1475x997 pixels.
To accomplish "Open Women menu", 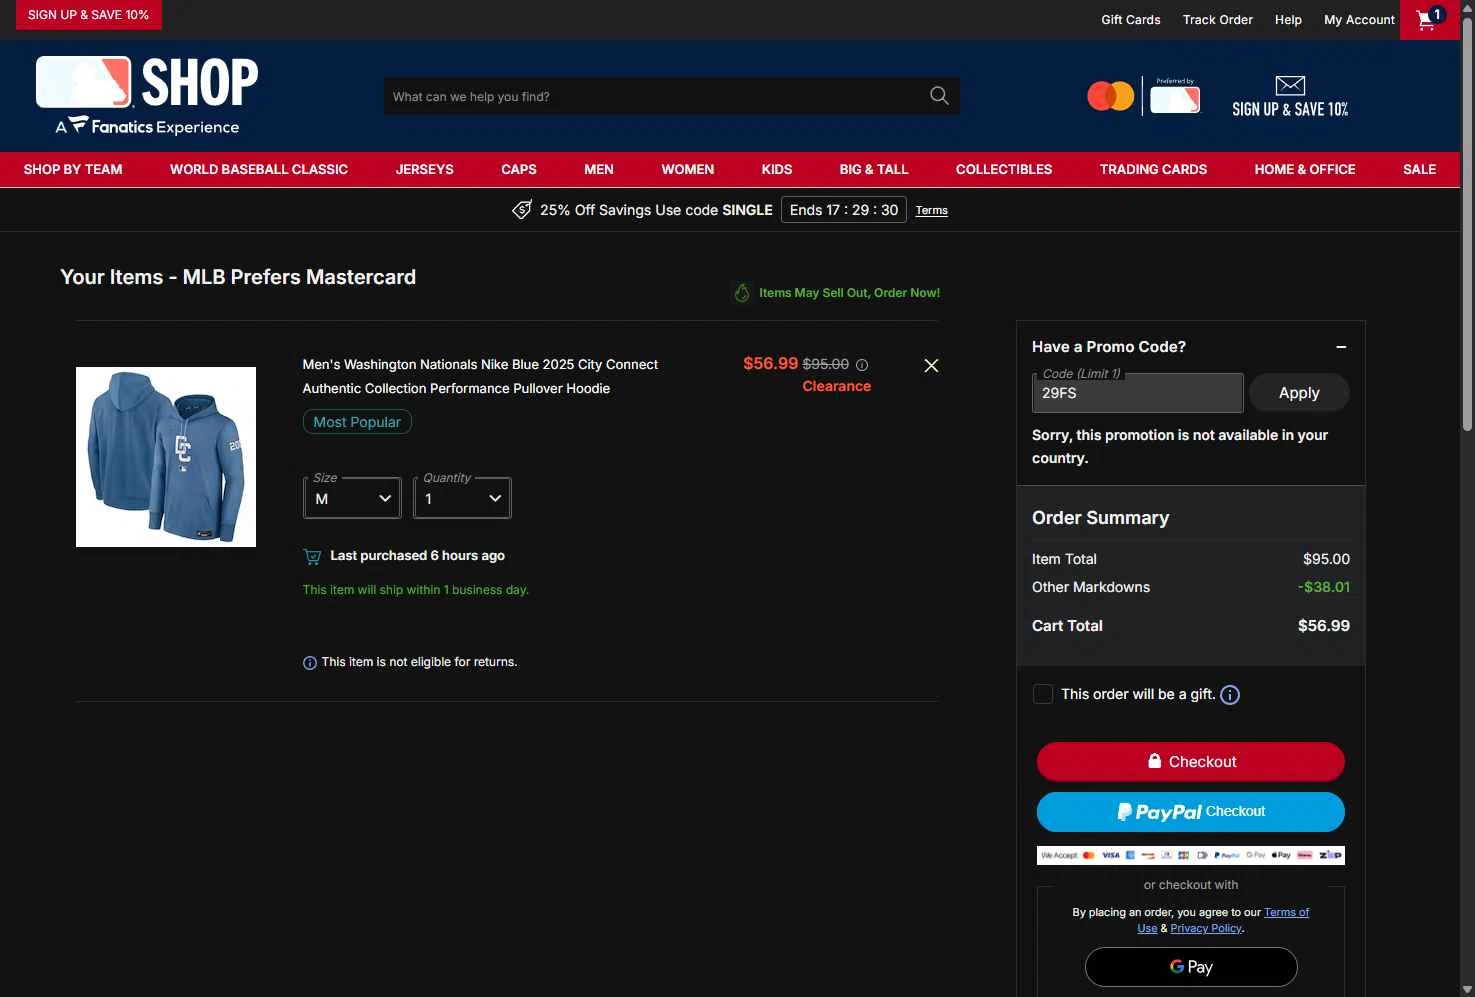I will (688, 170).
